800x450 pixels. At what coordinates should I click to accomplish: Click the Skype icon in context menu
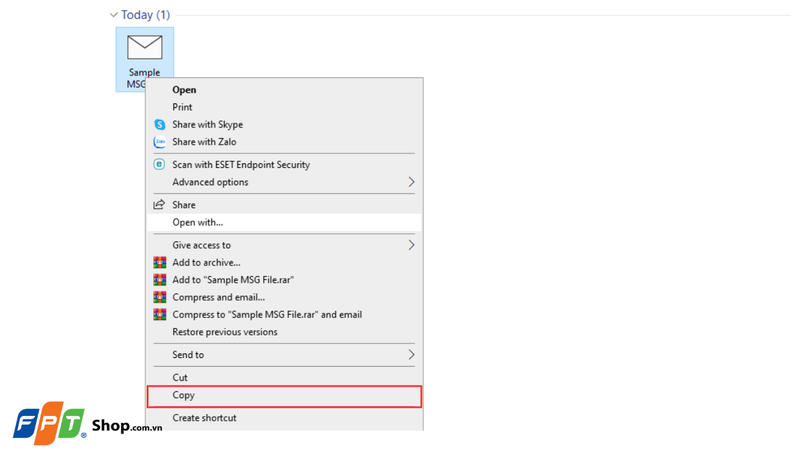pyautogui.click(x=159, y=125)
